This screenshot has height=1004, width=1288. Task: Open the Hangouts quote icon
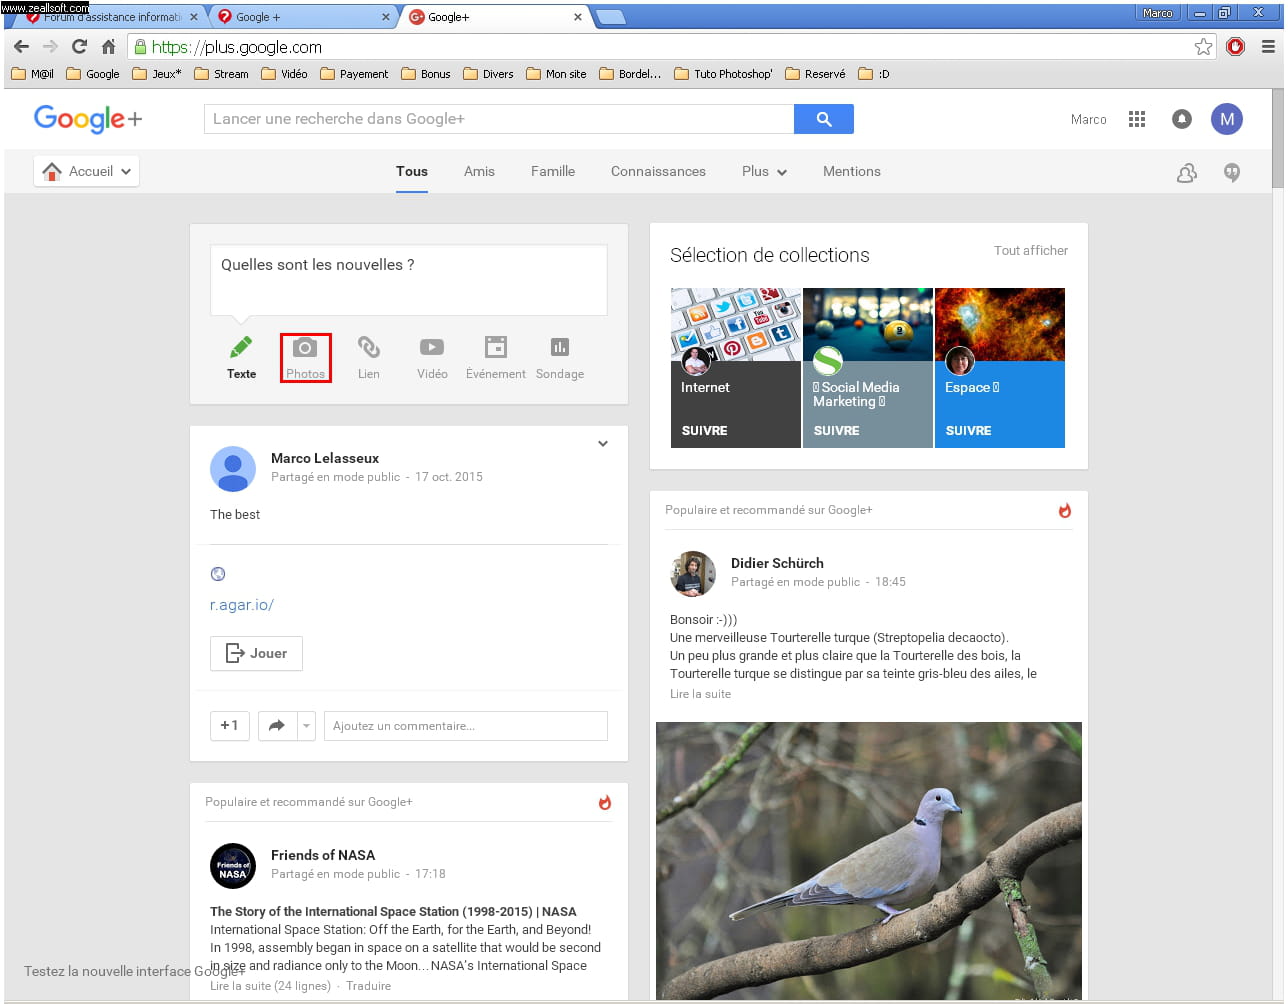tap(1232, 172)
